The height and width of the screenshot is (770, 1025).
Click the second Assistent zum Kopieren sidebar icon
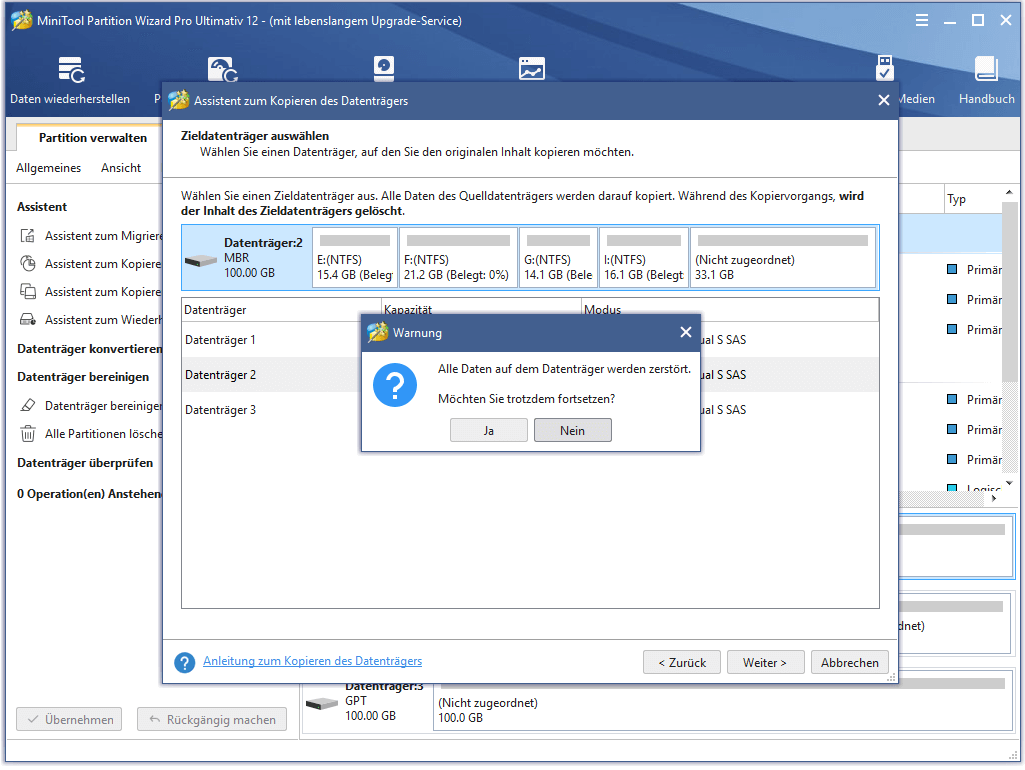pos(27,292)
